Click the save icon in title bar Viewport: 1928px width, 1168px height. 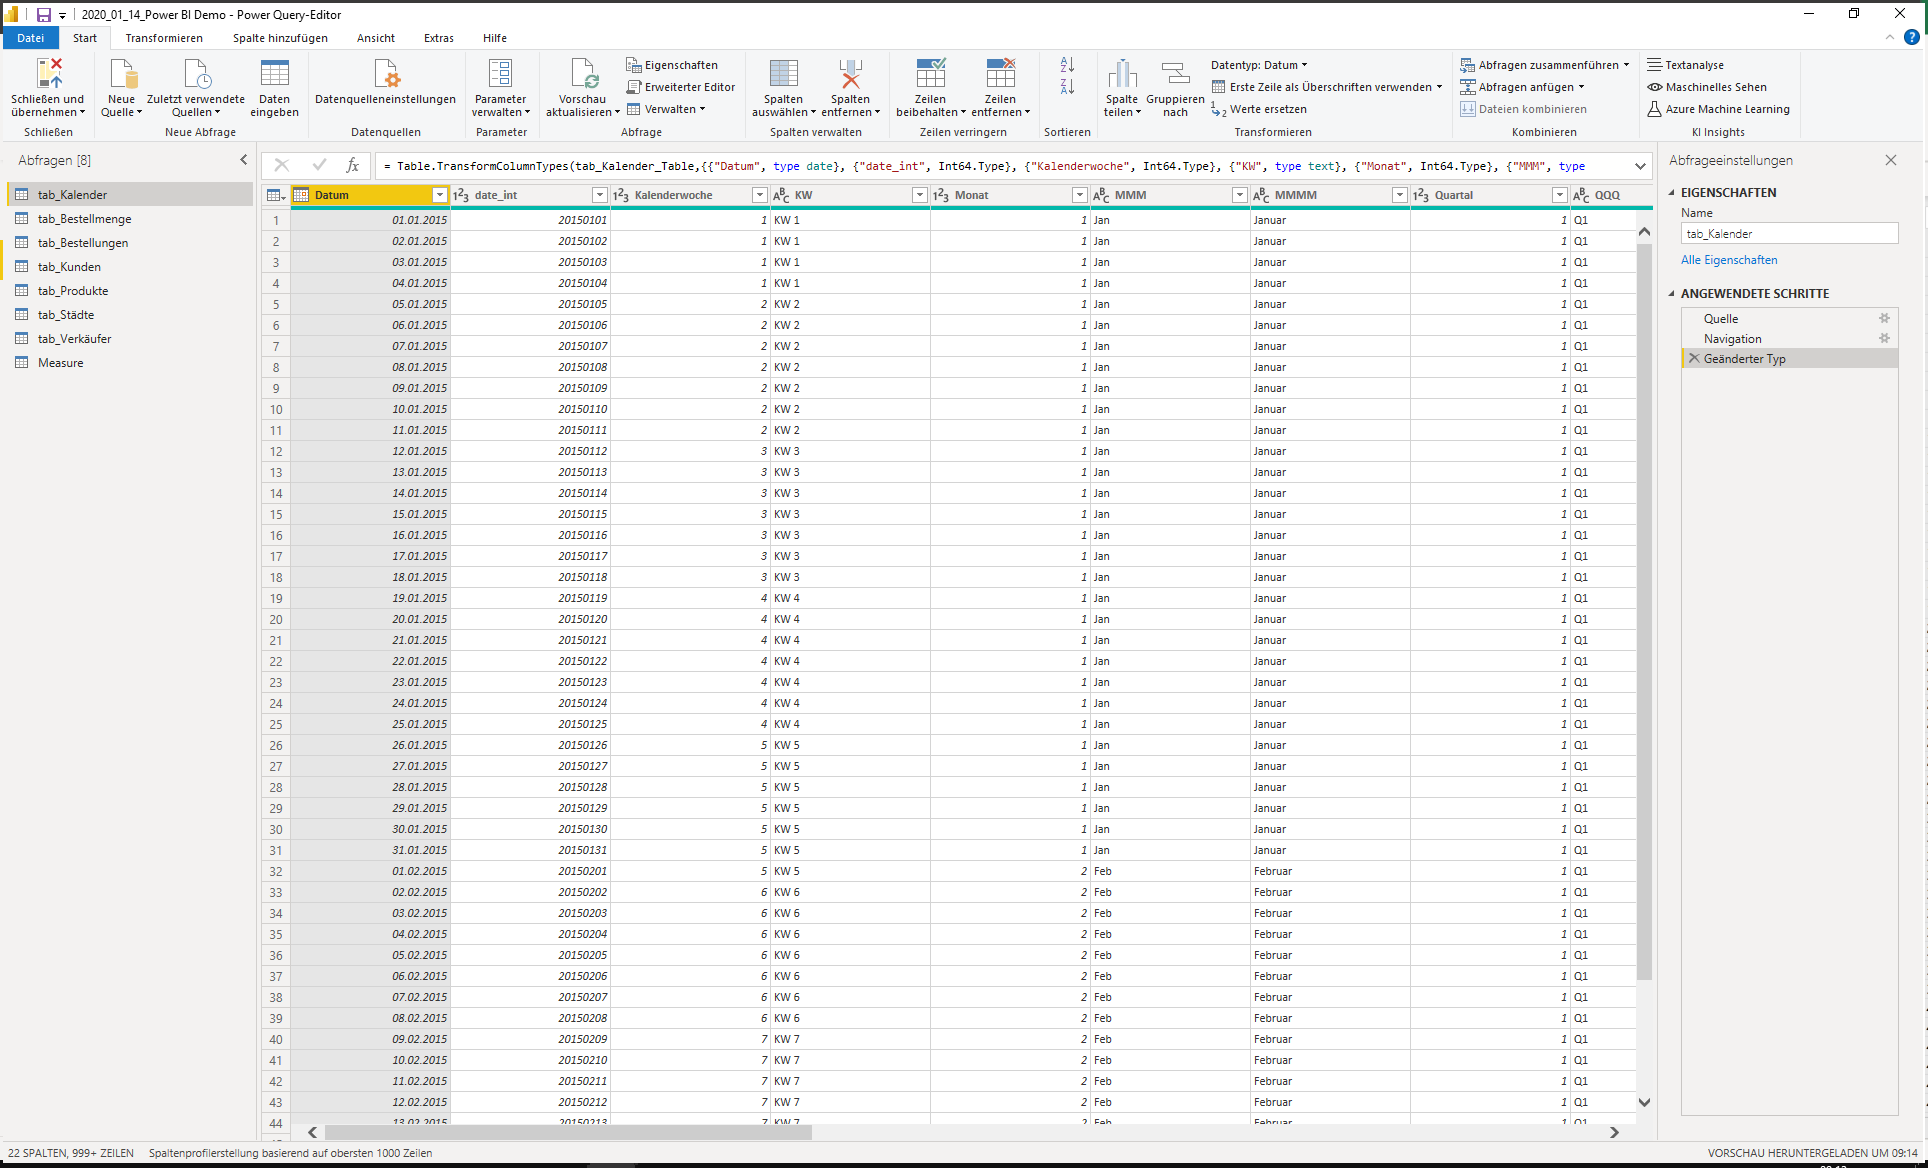[x=44, y=15]
